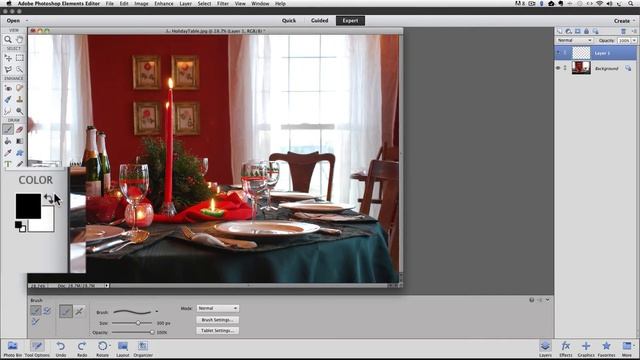
Task: Select the Type tool
Action: (x=8, y=164)
